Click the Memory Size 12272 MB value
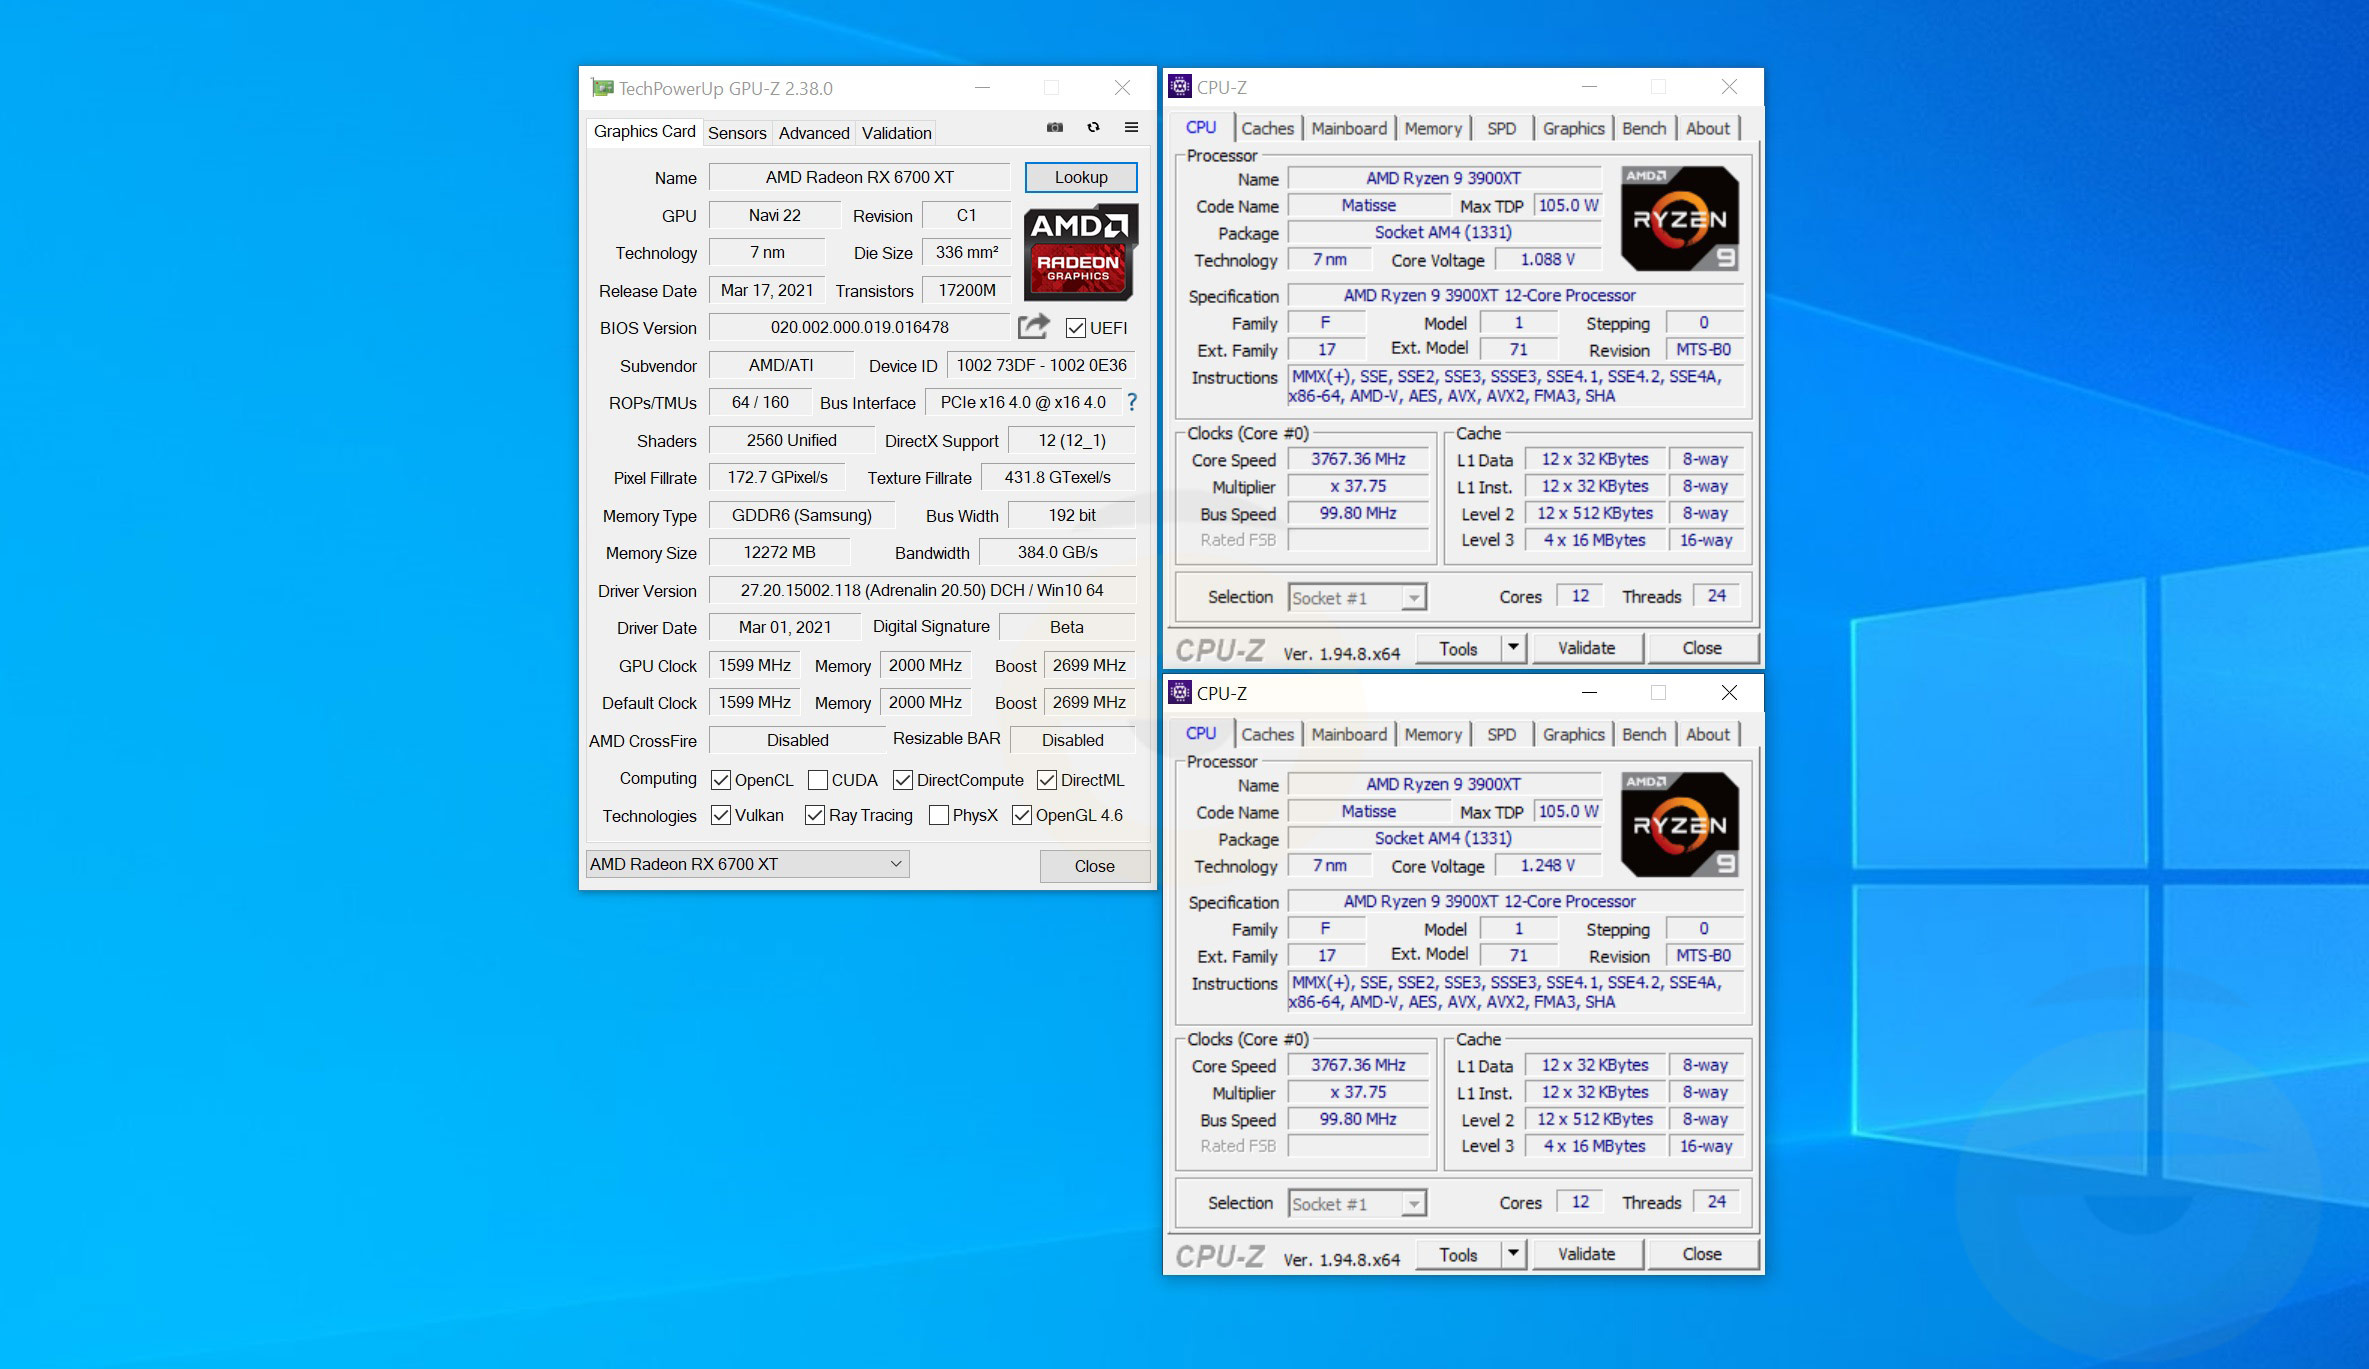 click(x=780, y=552)
